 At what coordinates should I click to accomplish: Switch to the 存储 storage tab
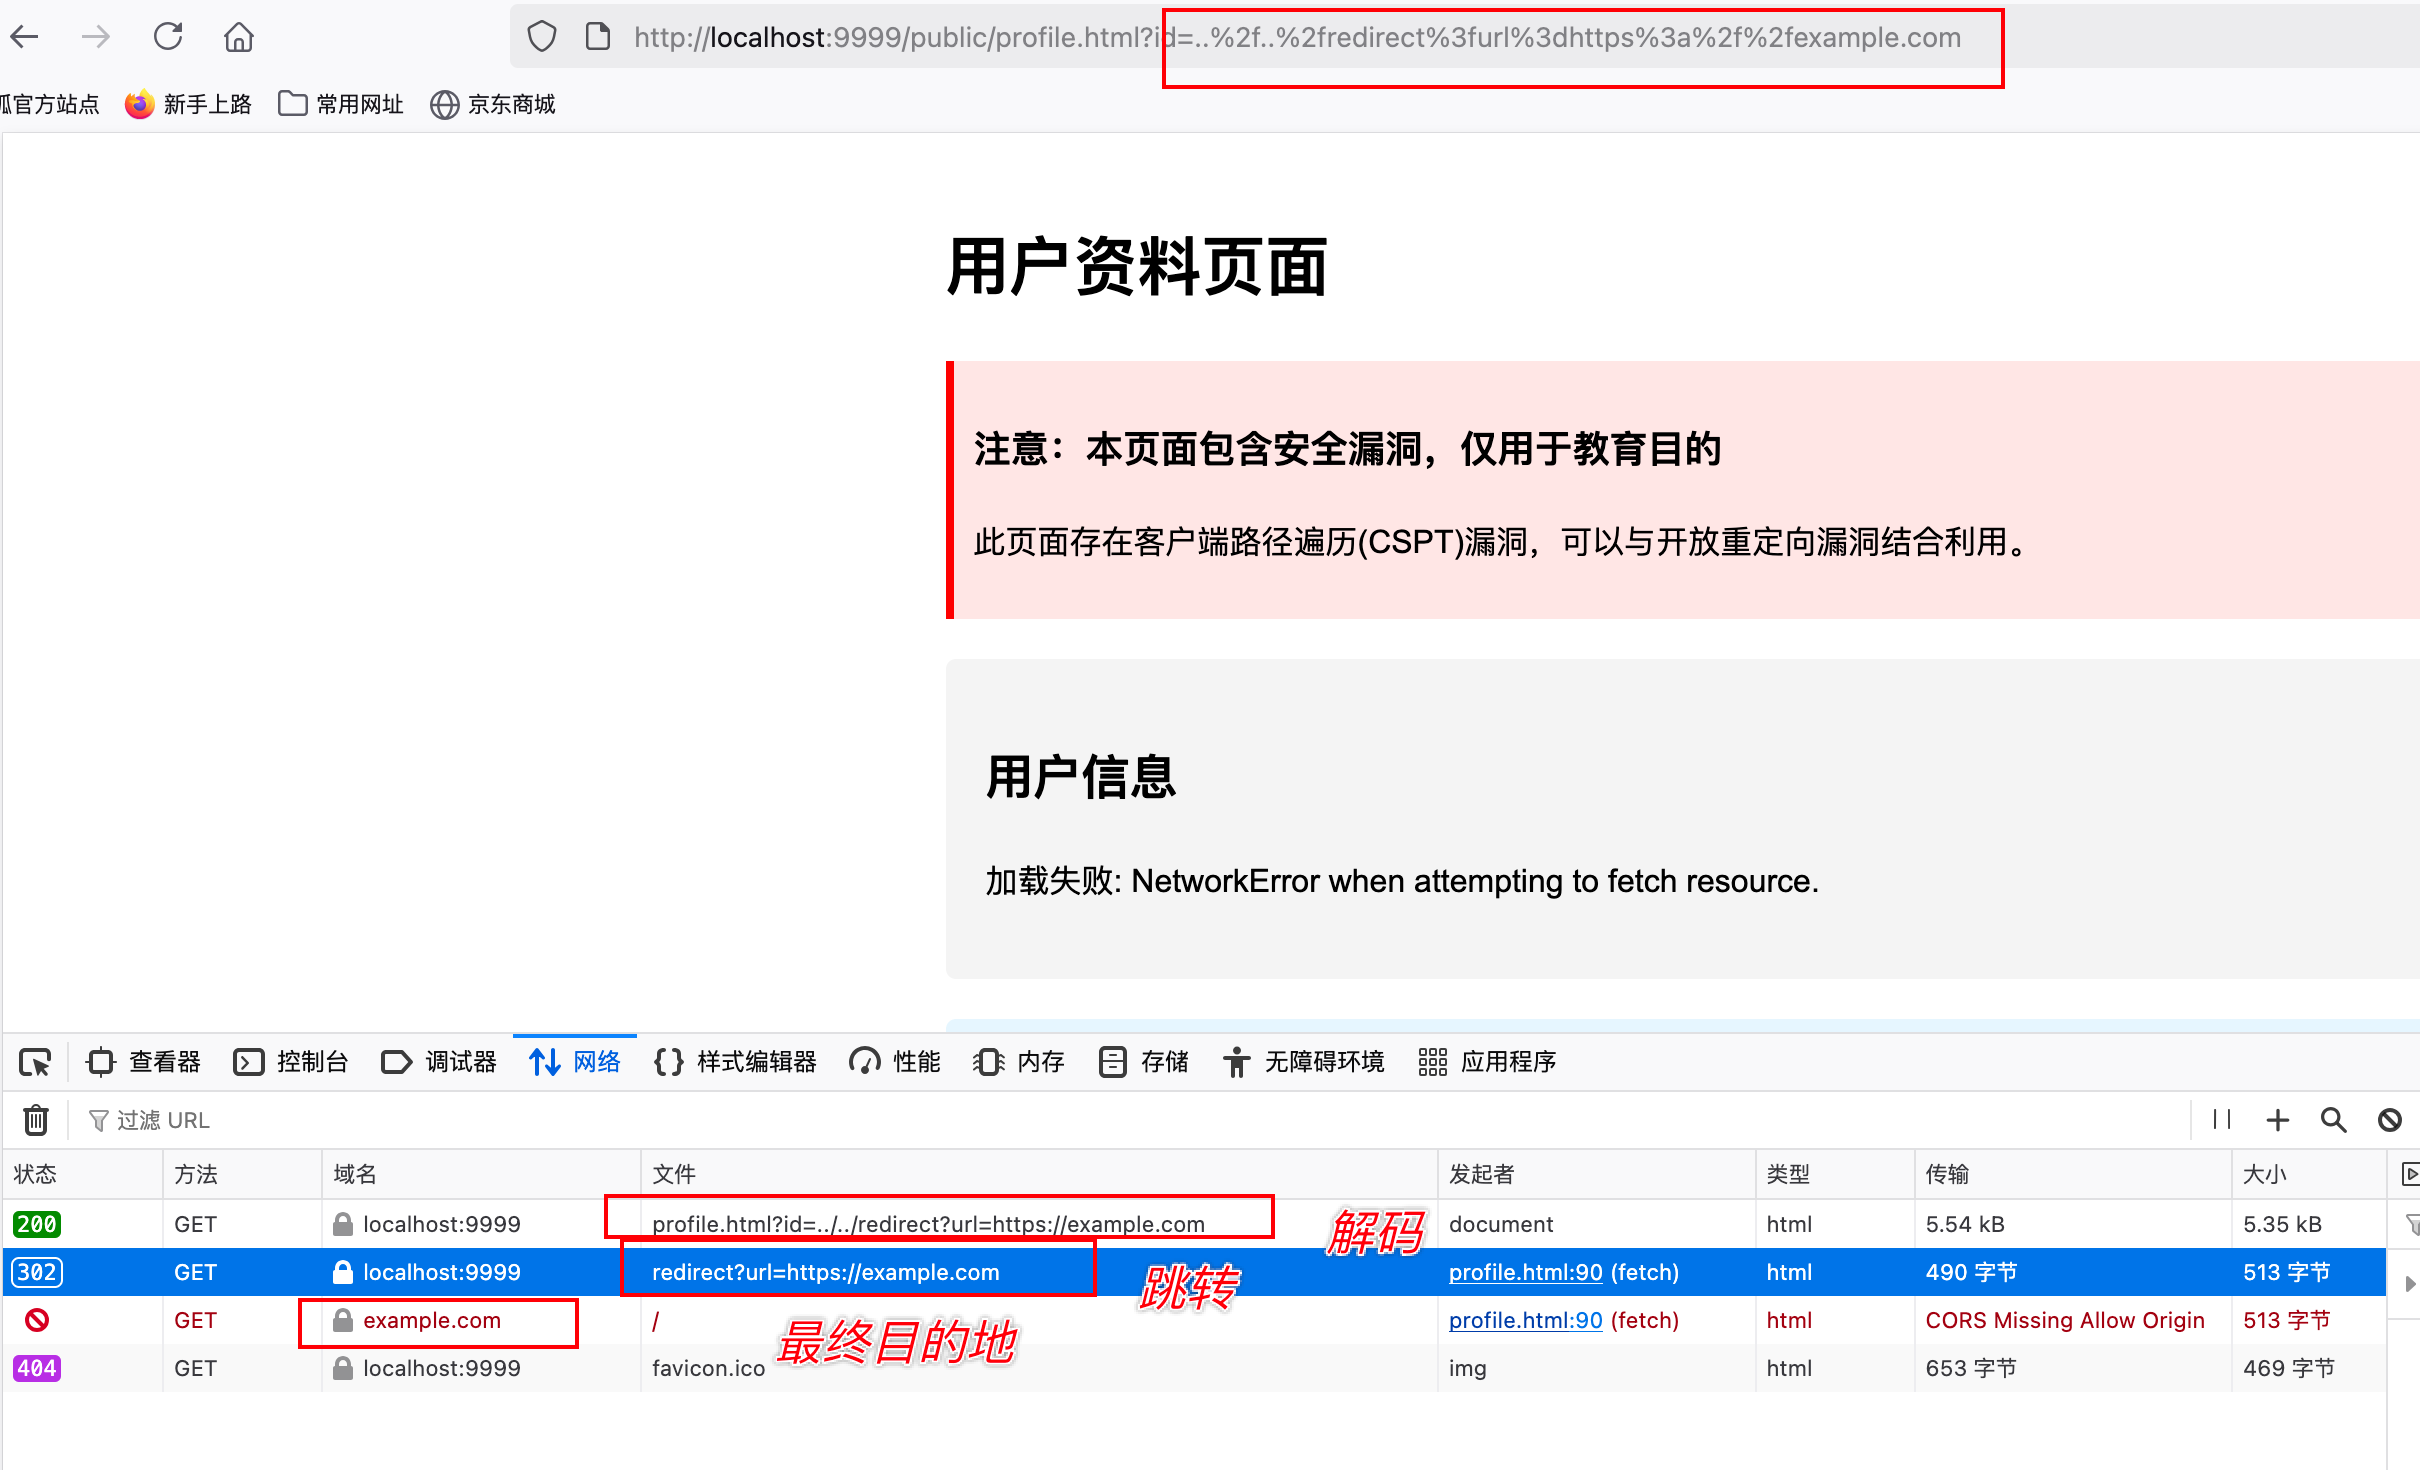[x=1144, y=1062]
